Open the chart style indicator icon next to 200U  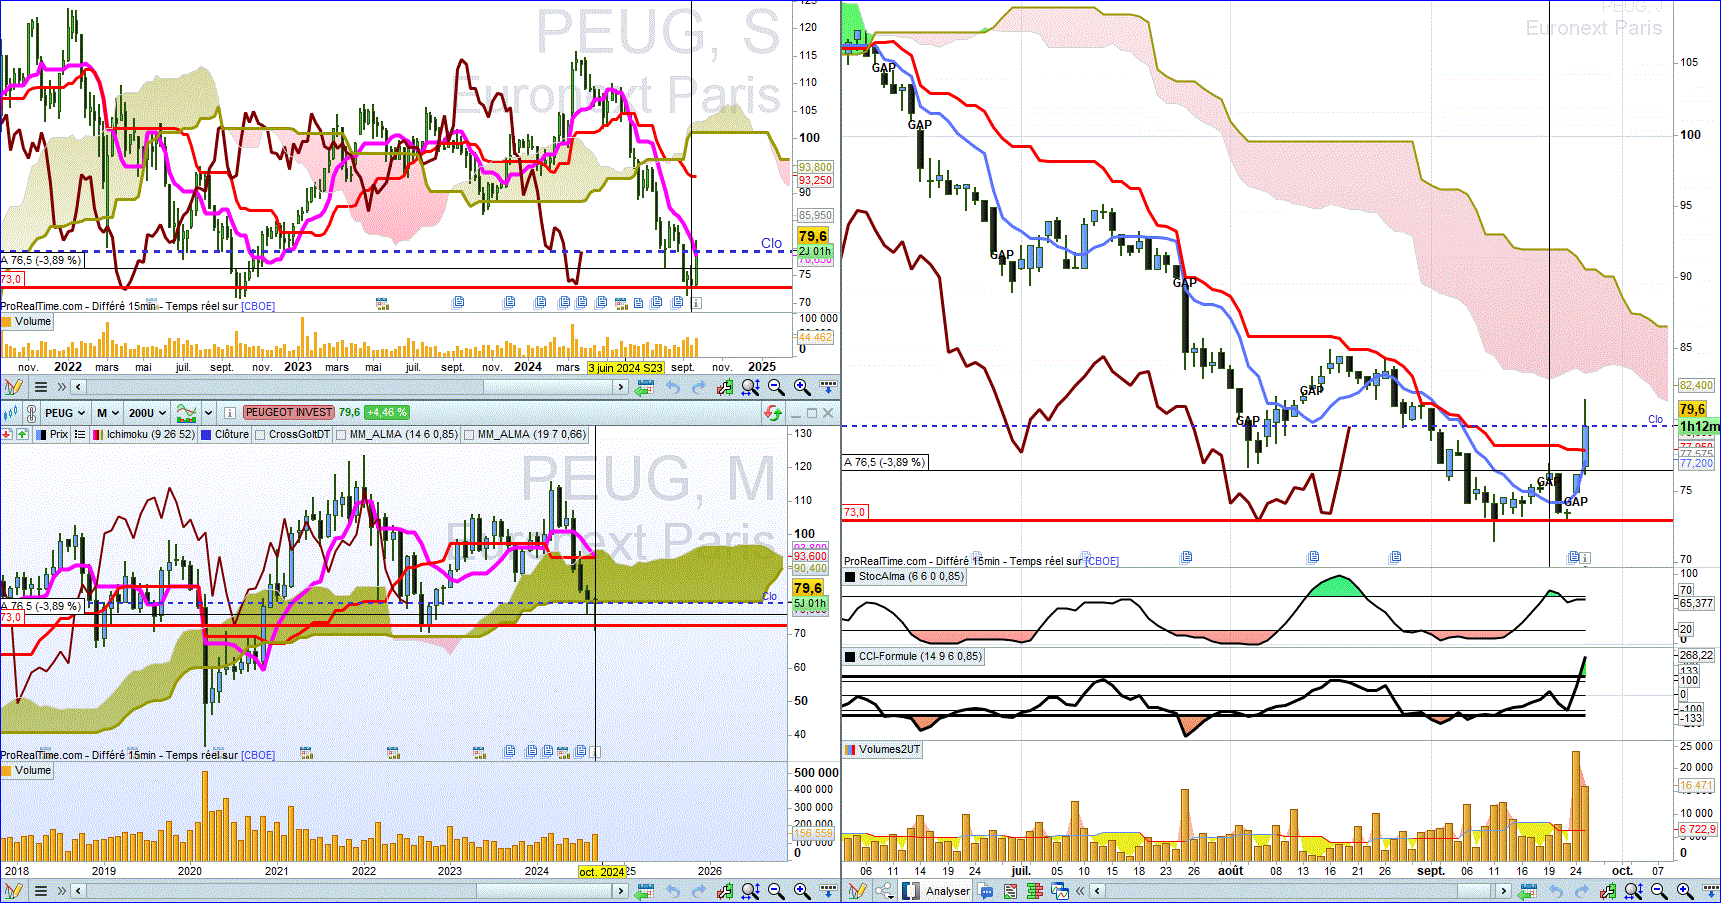pos(186,413)
